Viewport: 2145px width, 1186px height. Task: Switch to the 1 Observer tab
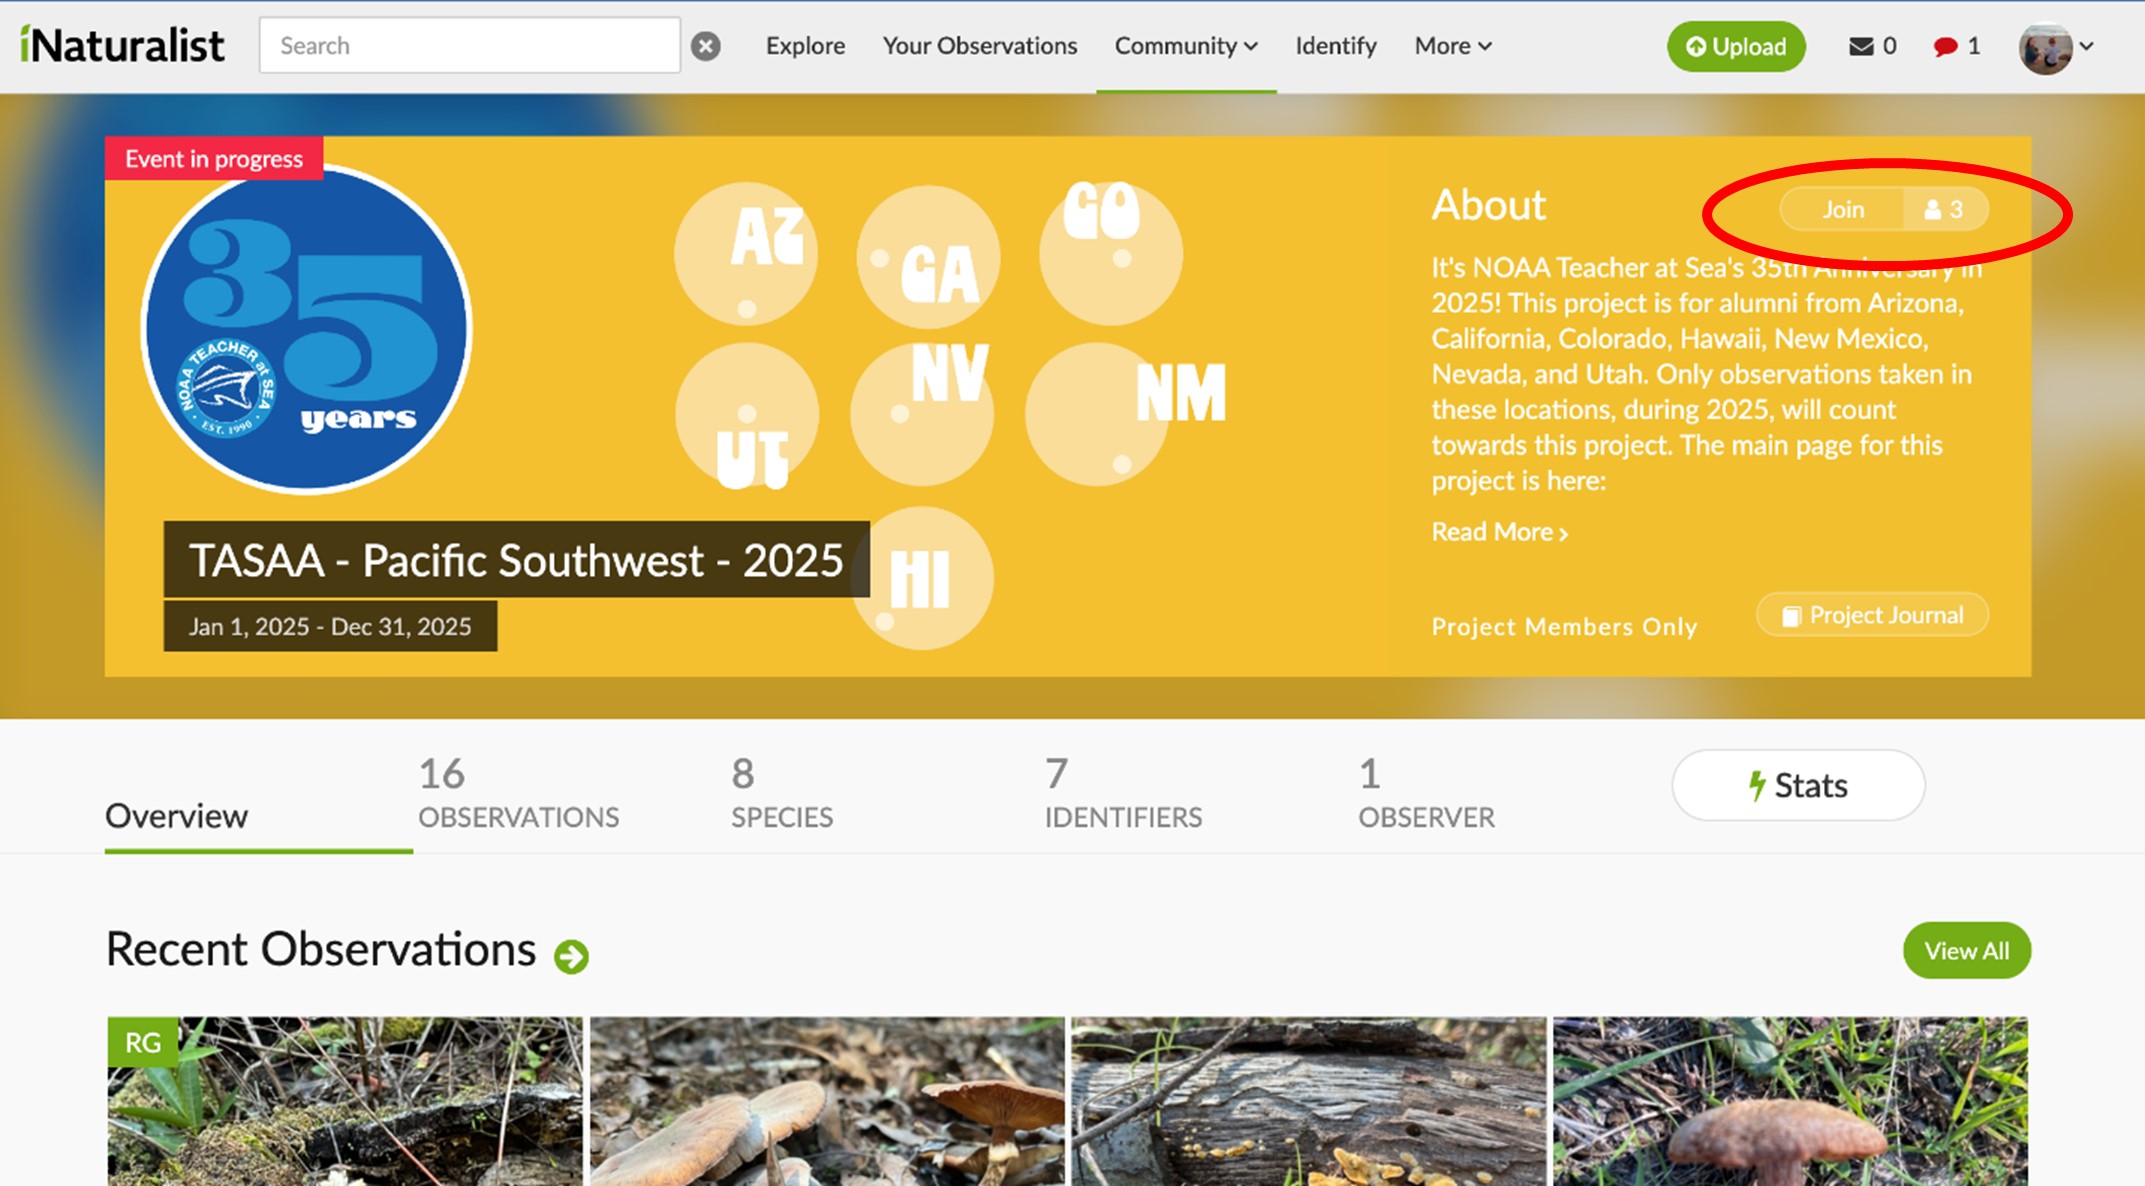tap(1426, 793)
